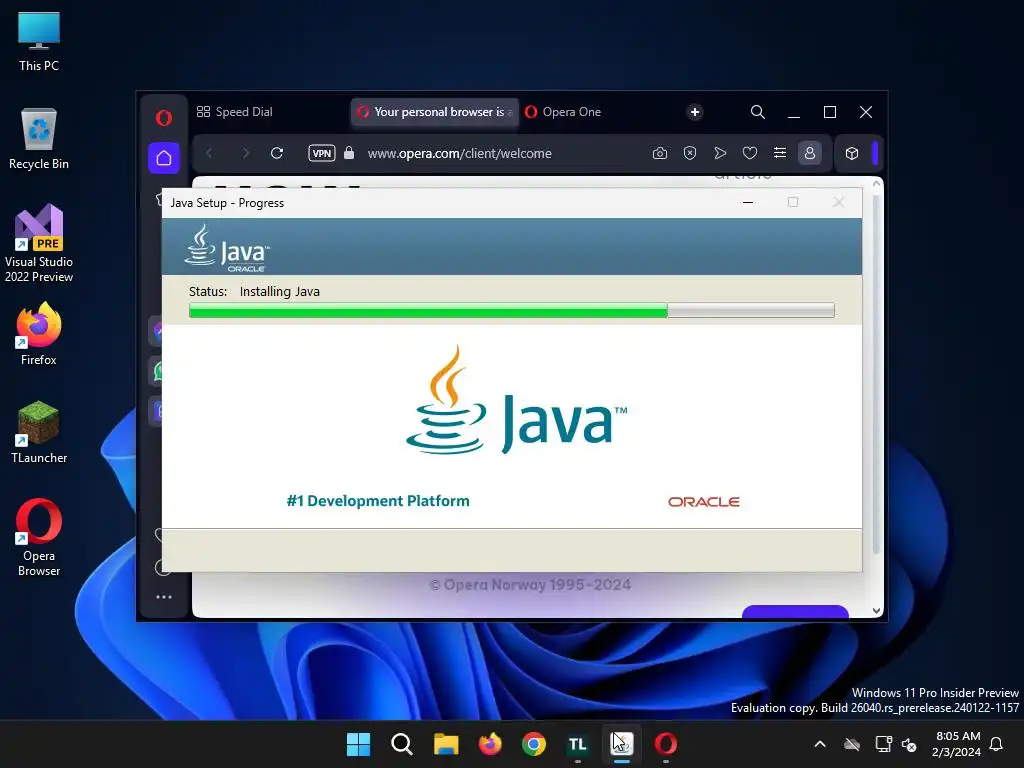Expand the system tray hidden icons chevron
This screenshot has width=1024, height=768.
point(820,744)
